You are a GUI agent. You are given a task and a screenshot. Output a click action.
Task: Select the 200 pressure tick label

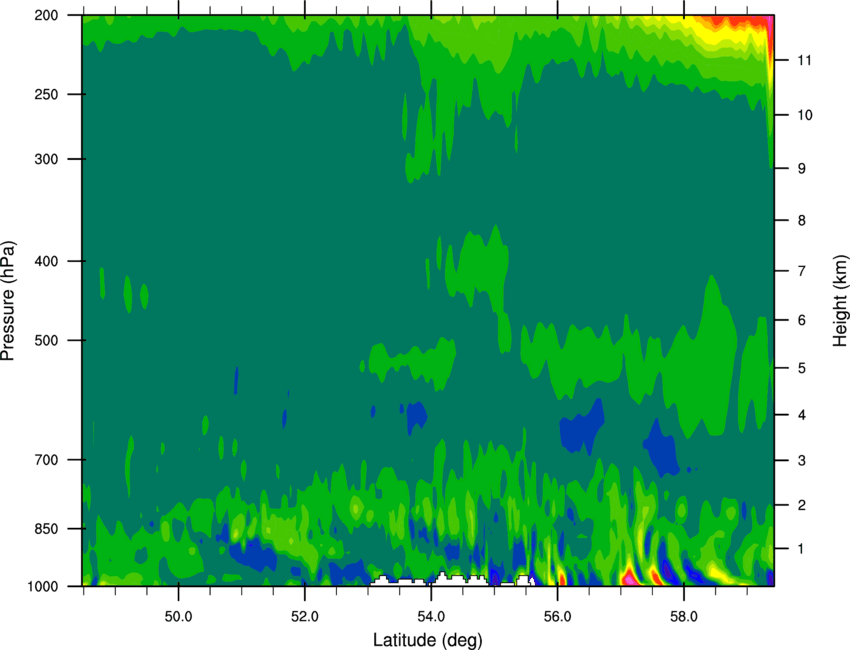[46, 15]
